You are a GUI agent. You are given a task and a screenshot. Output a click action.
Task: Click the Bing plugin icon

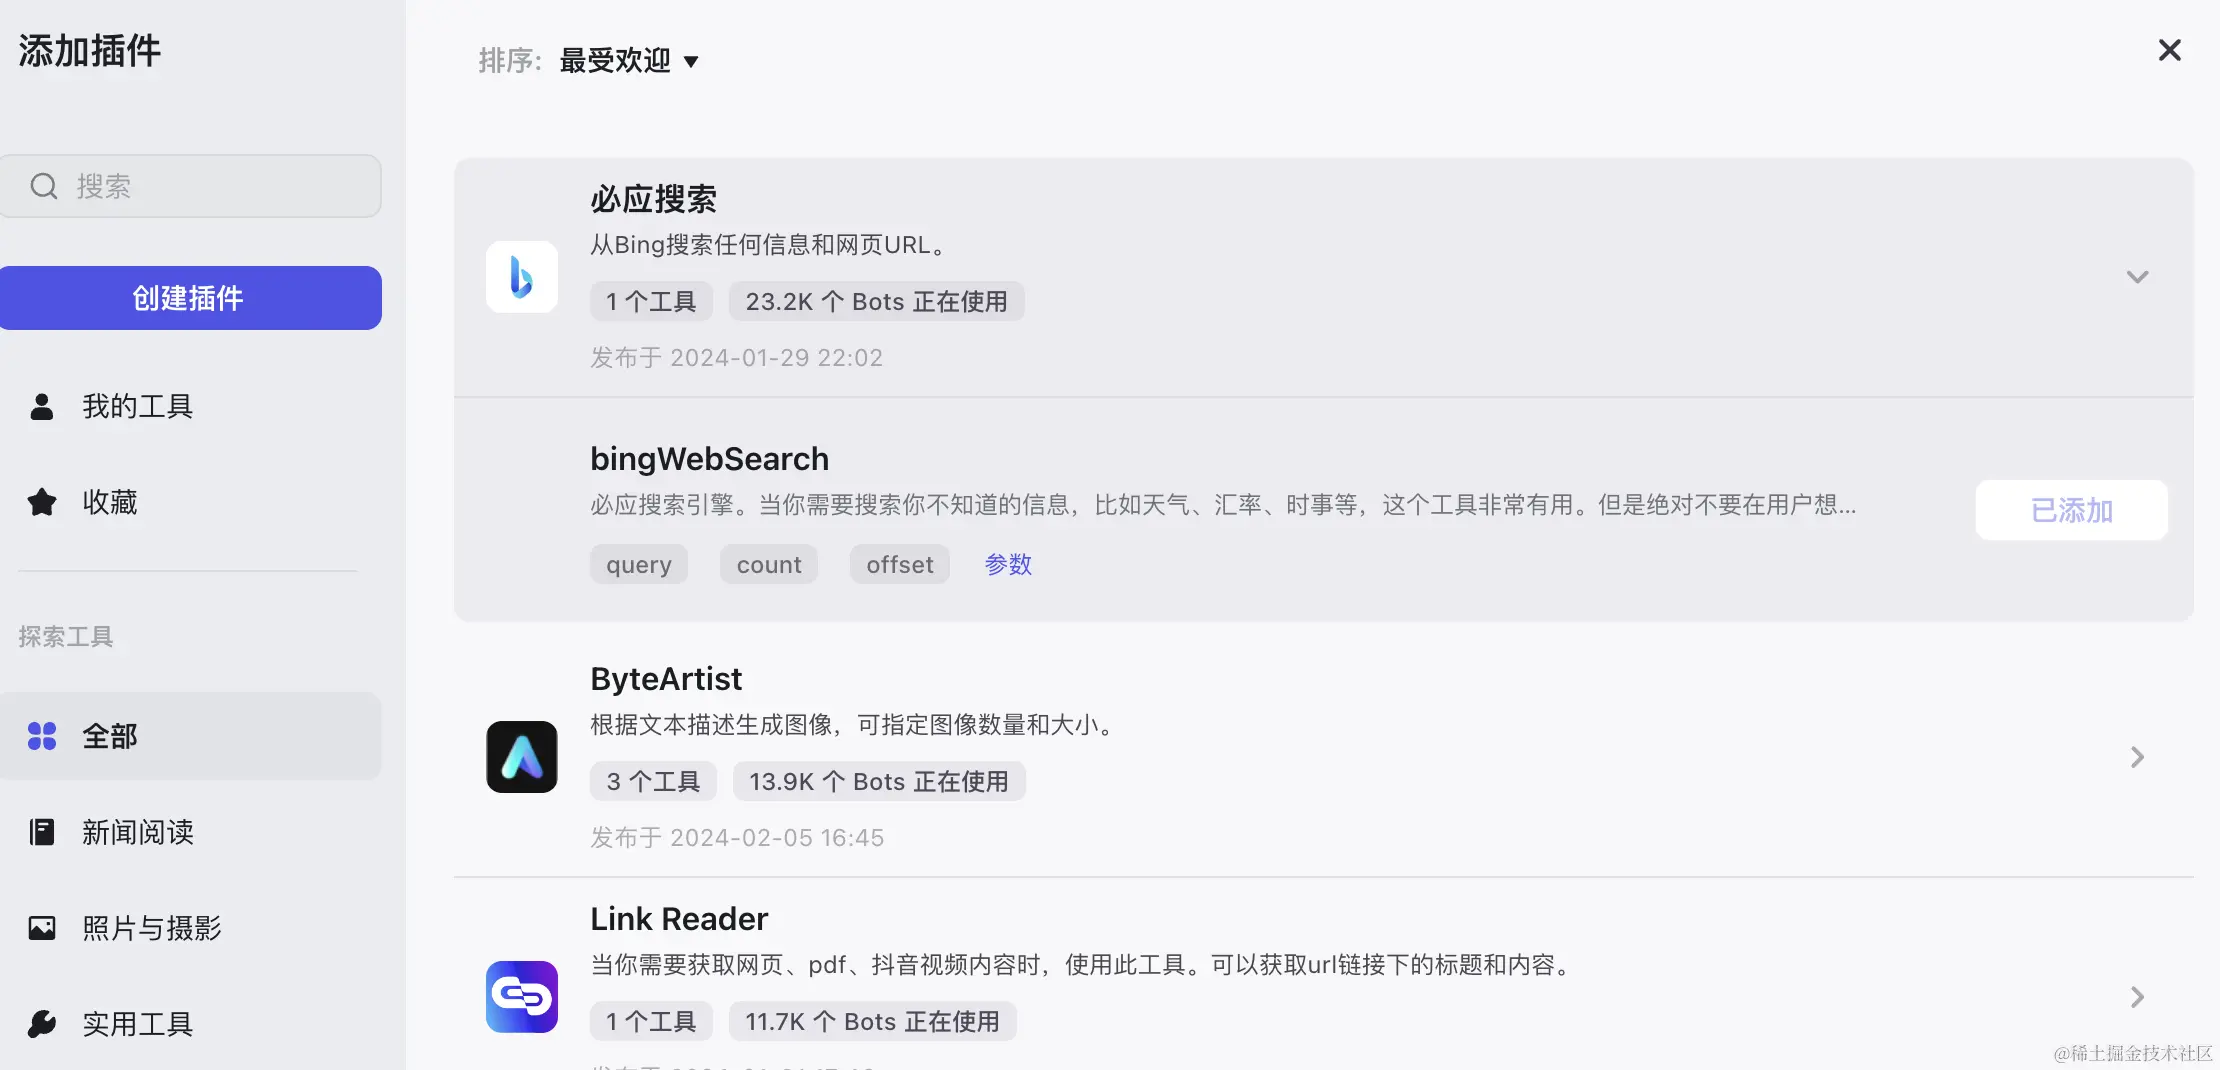point(520,276)
